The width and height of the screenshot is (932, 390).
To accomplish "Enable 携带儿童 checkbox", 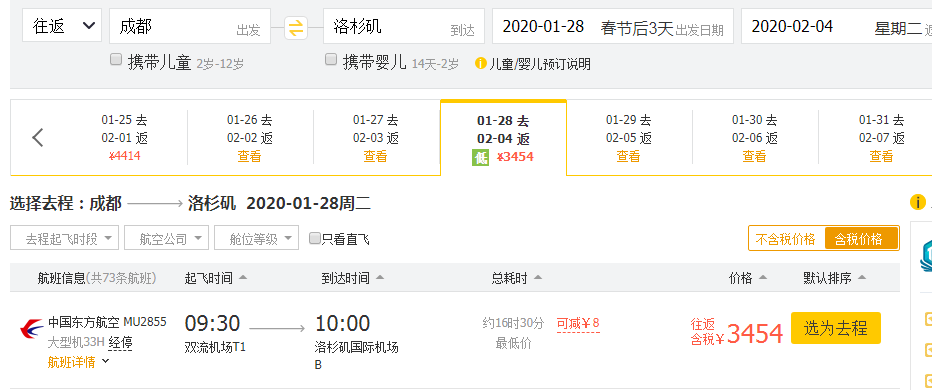I will pyautogui.click(x=116, y=59).
